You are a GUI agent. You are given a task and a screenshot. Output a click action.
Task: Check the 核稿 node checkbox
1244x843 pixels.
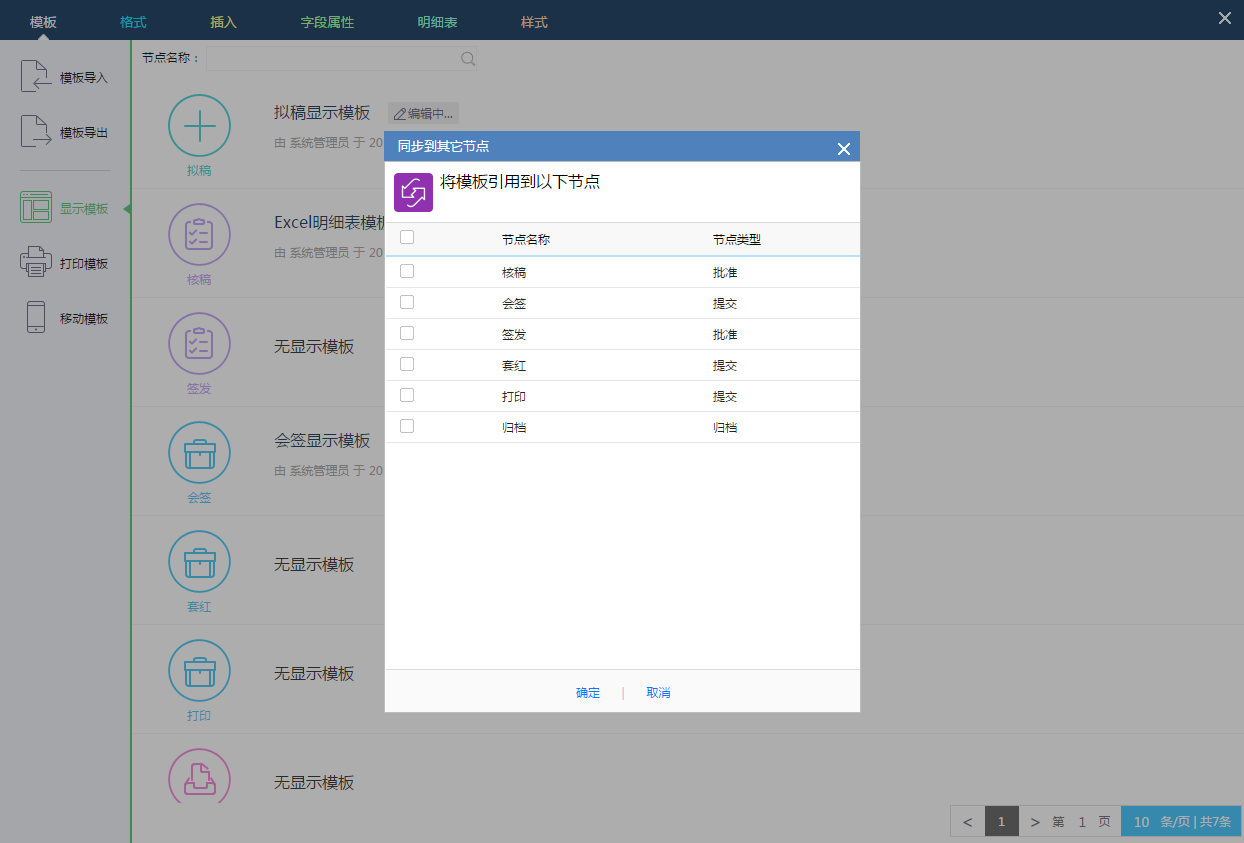click(x=407, y=271)
